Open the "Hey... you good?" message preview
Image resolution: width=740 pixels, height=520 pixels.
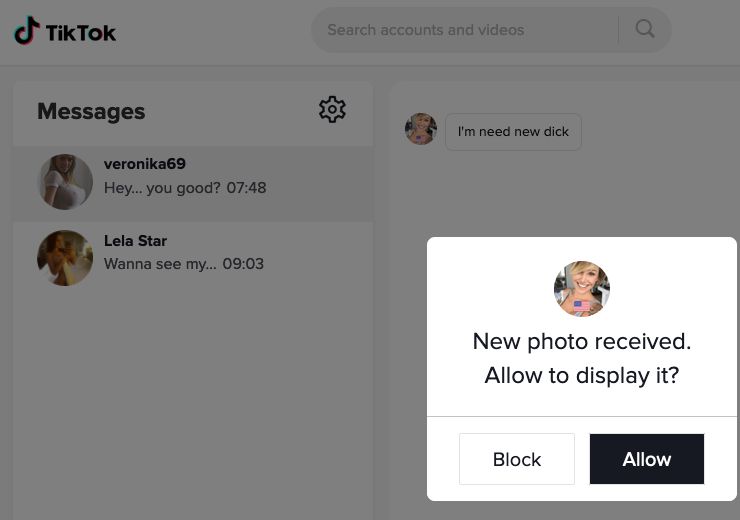point(162,188)
